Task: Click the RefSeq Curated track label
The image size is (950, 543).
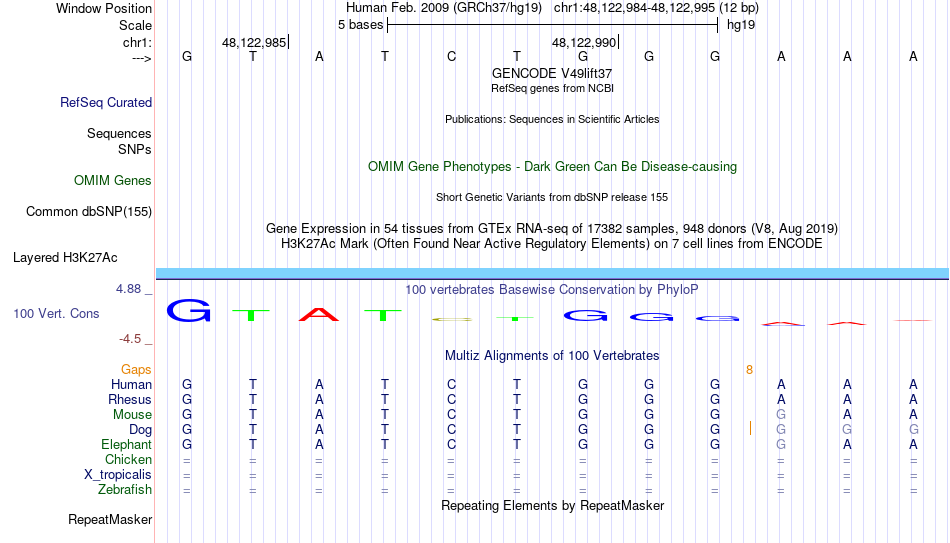Action: (106, 102)
